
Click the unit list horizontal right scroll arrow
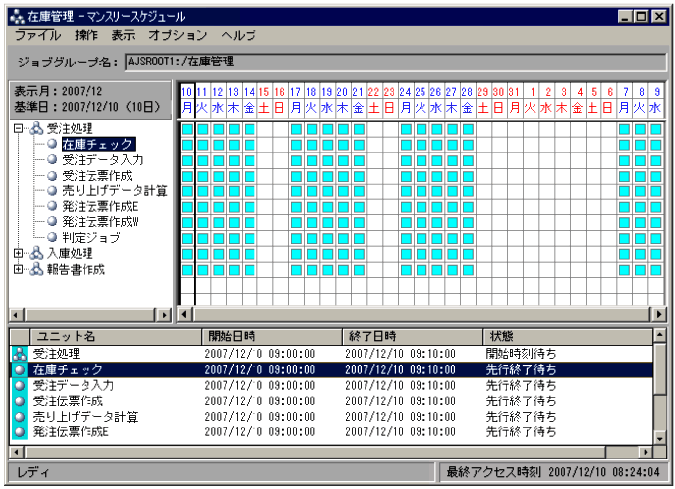645,452
